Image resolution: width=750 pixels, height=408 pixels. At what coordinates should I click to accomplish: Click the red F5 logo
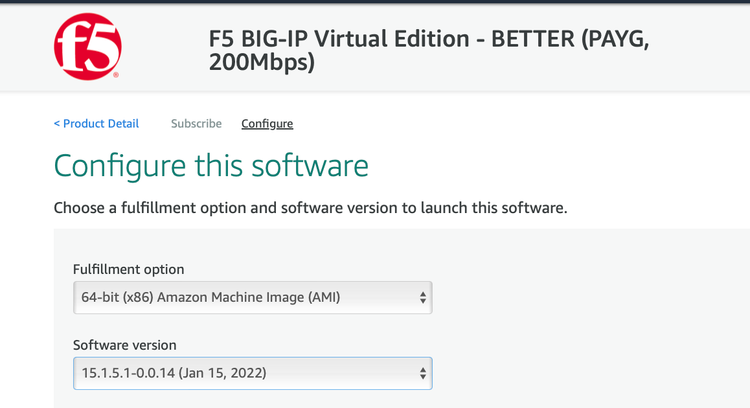point(87,45)
